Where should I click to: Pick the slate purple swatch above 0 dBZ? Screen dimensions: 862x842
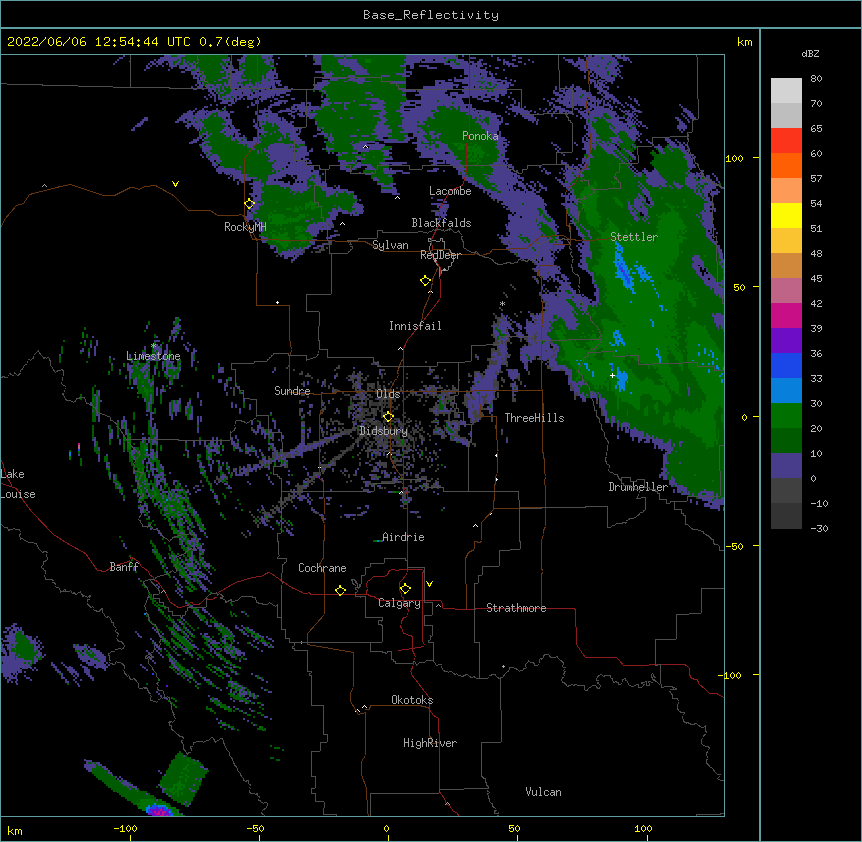(786, 466)
